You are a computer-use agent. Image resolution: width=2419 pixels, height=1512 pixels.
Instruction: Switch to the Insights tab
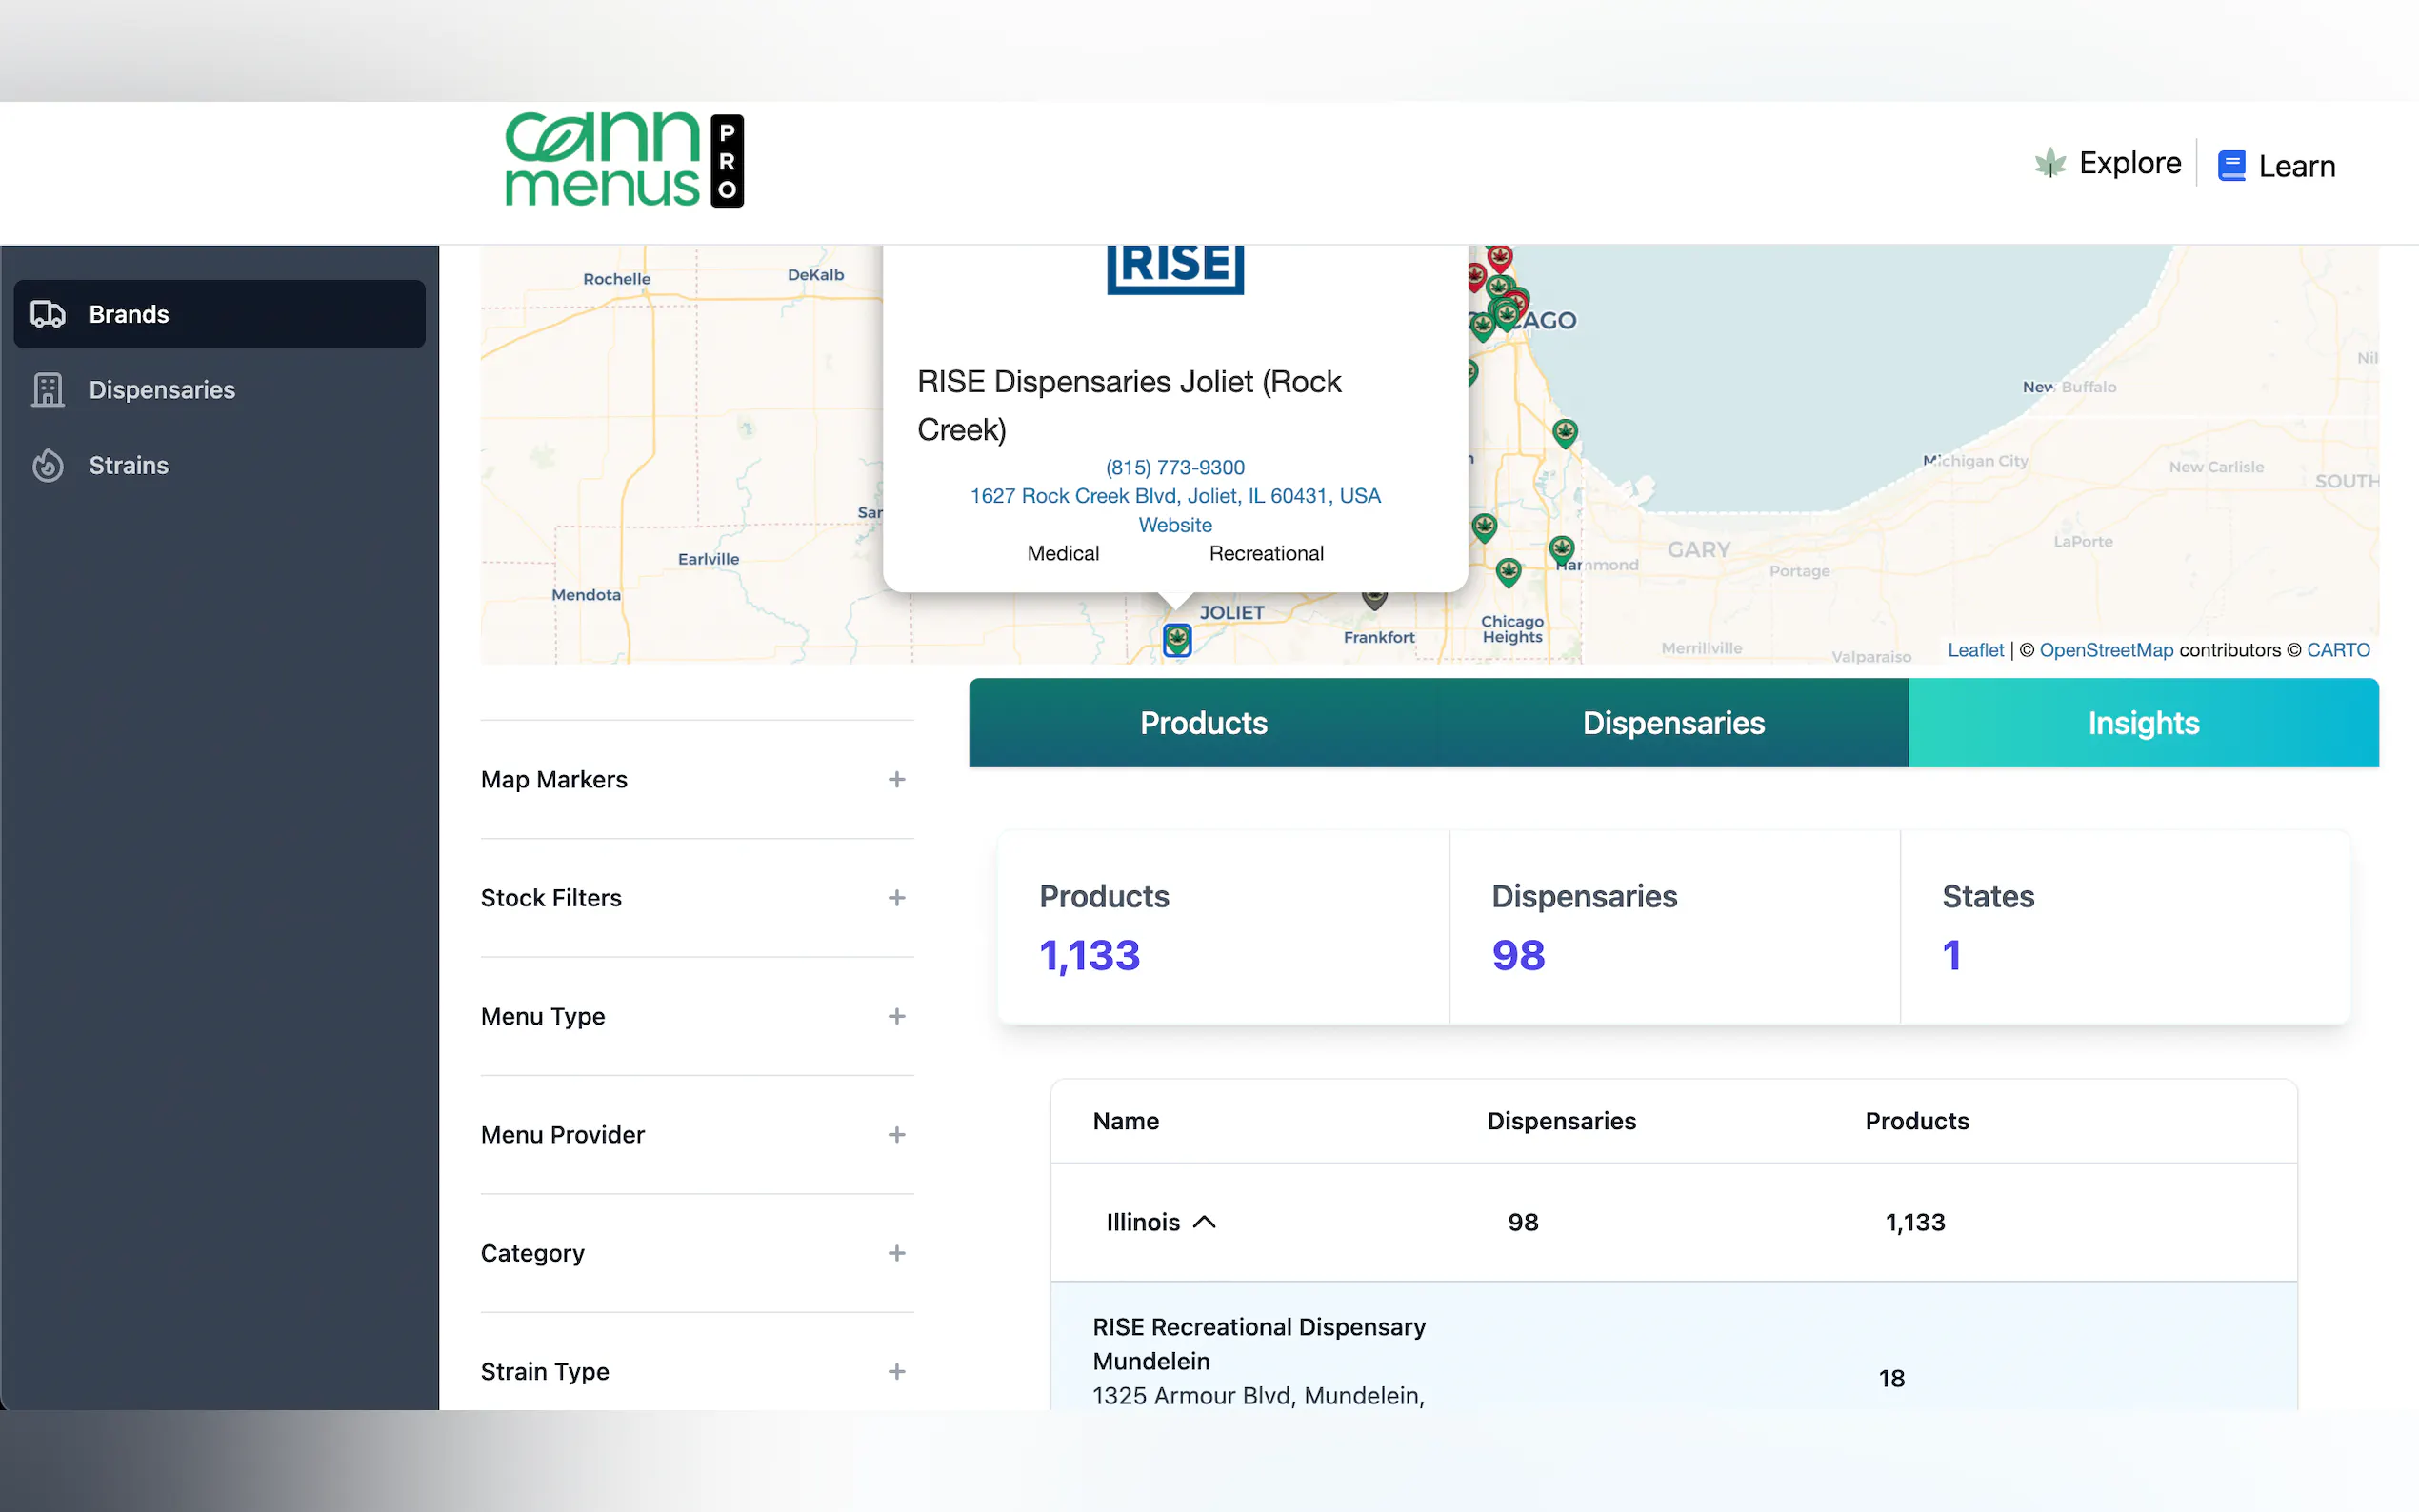click(x=2142, y=723)
